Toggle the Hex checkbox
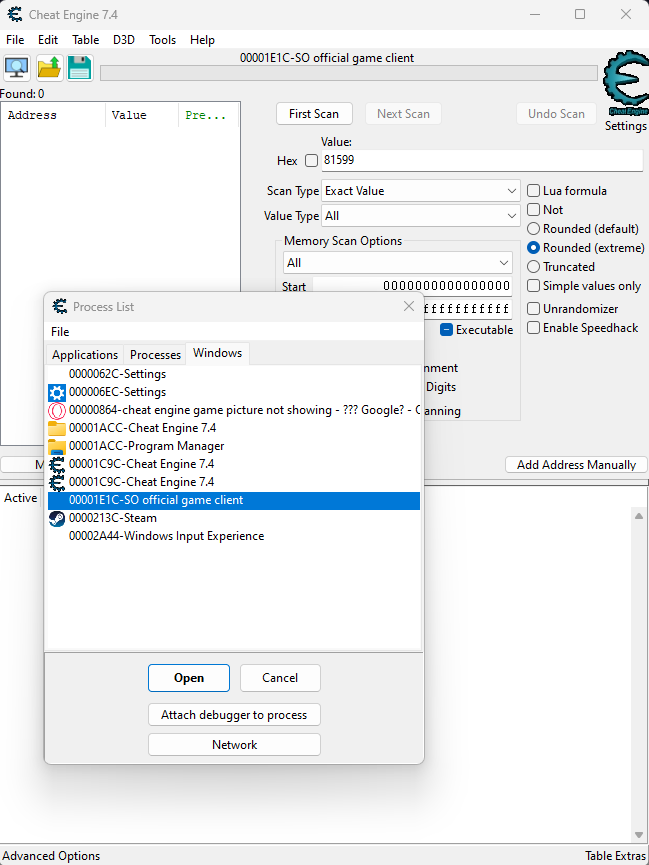This screenshot has height=865, width=649. point(311,161)
